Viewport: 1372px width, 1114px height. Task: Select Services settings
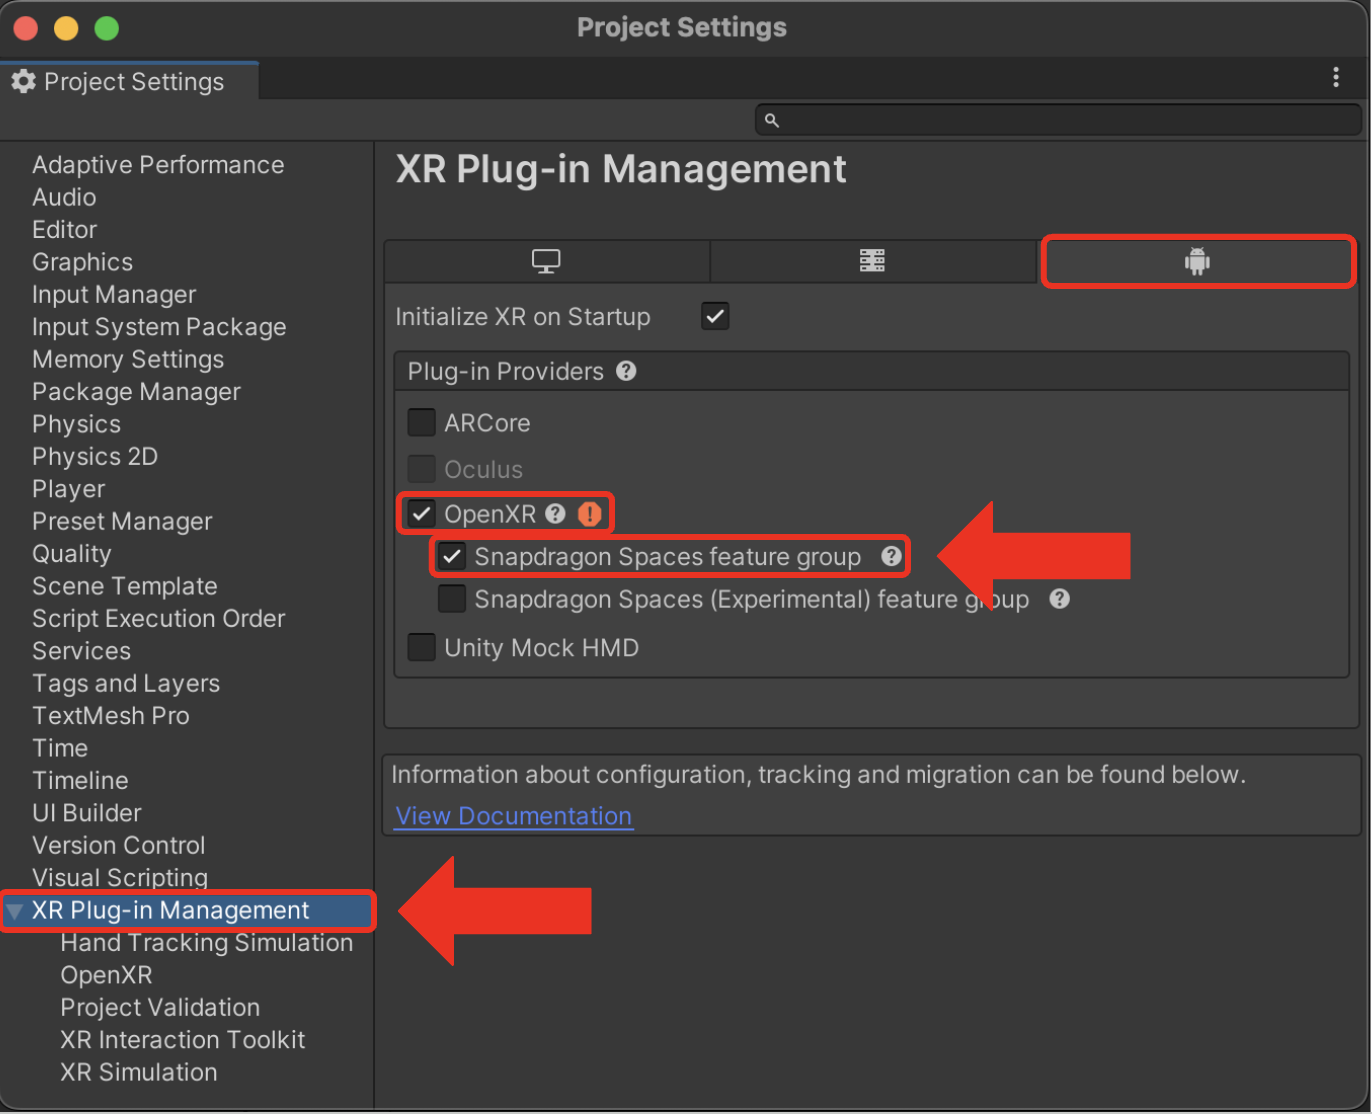tap(81, 651)
